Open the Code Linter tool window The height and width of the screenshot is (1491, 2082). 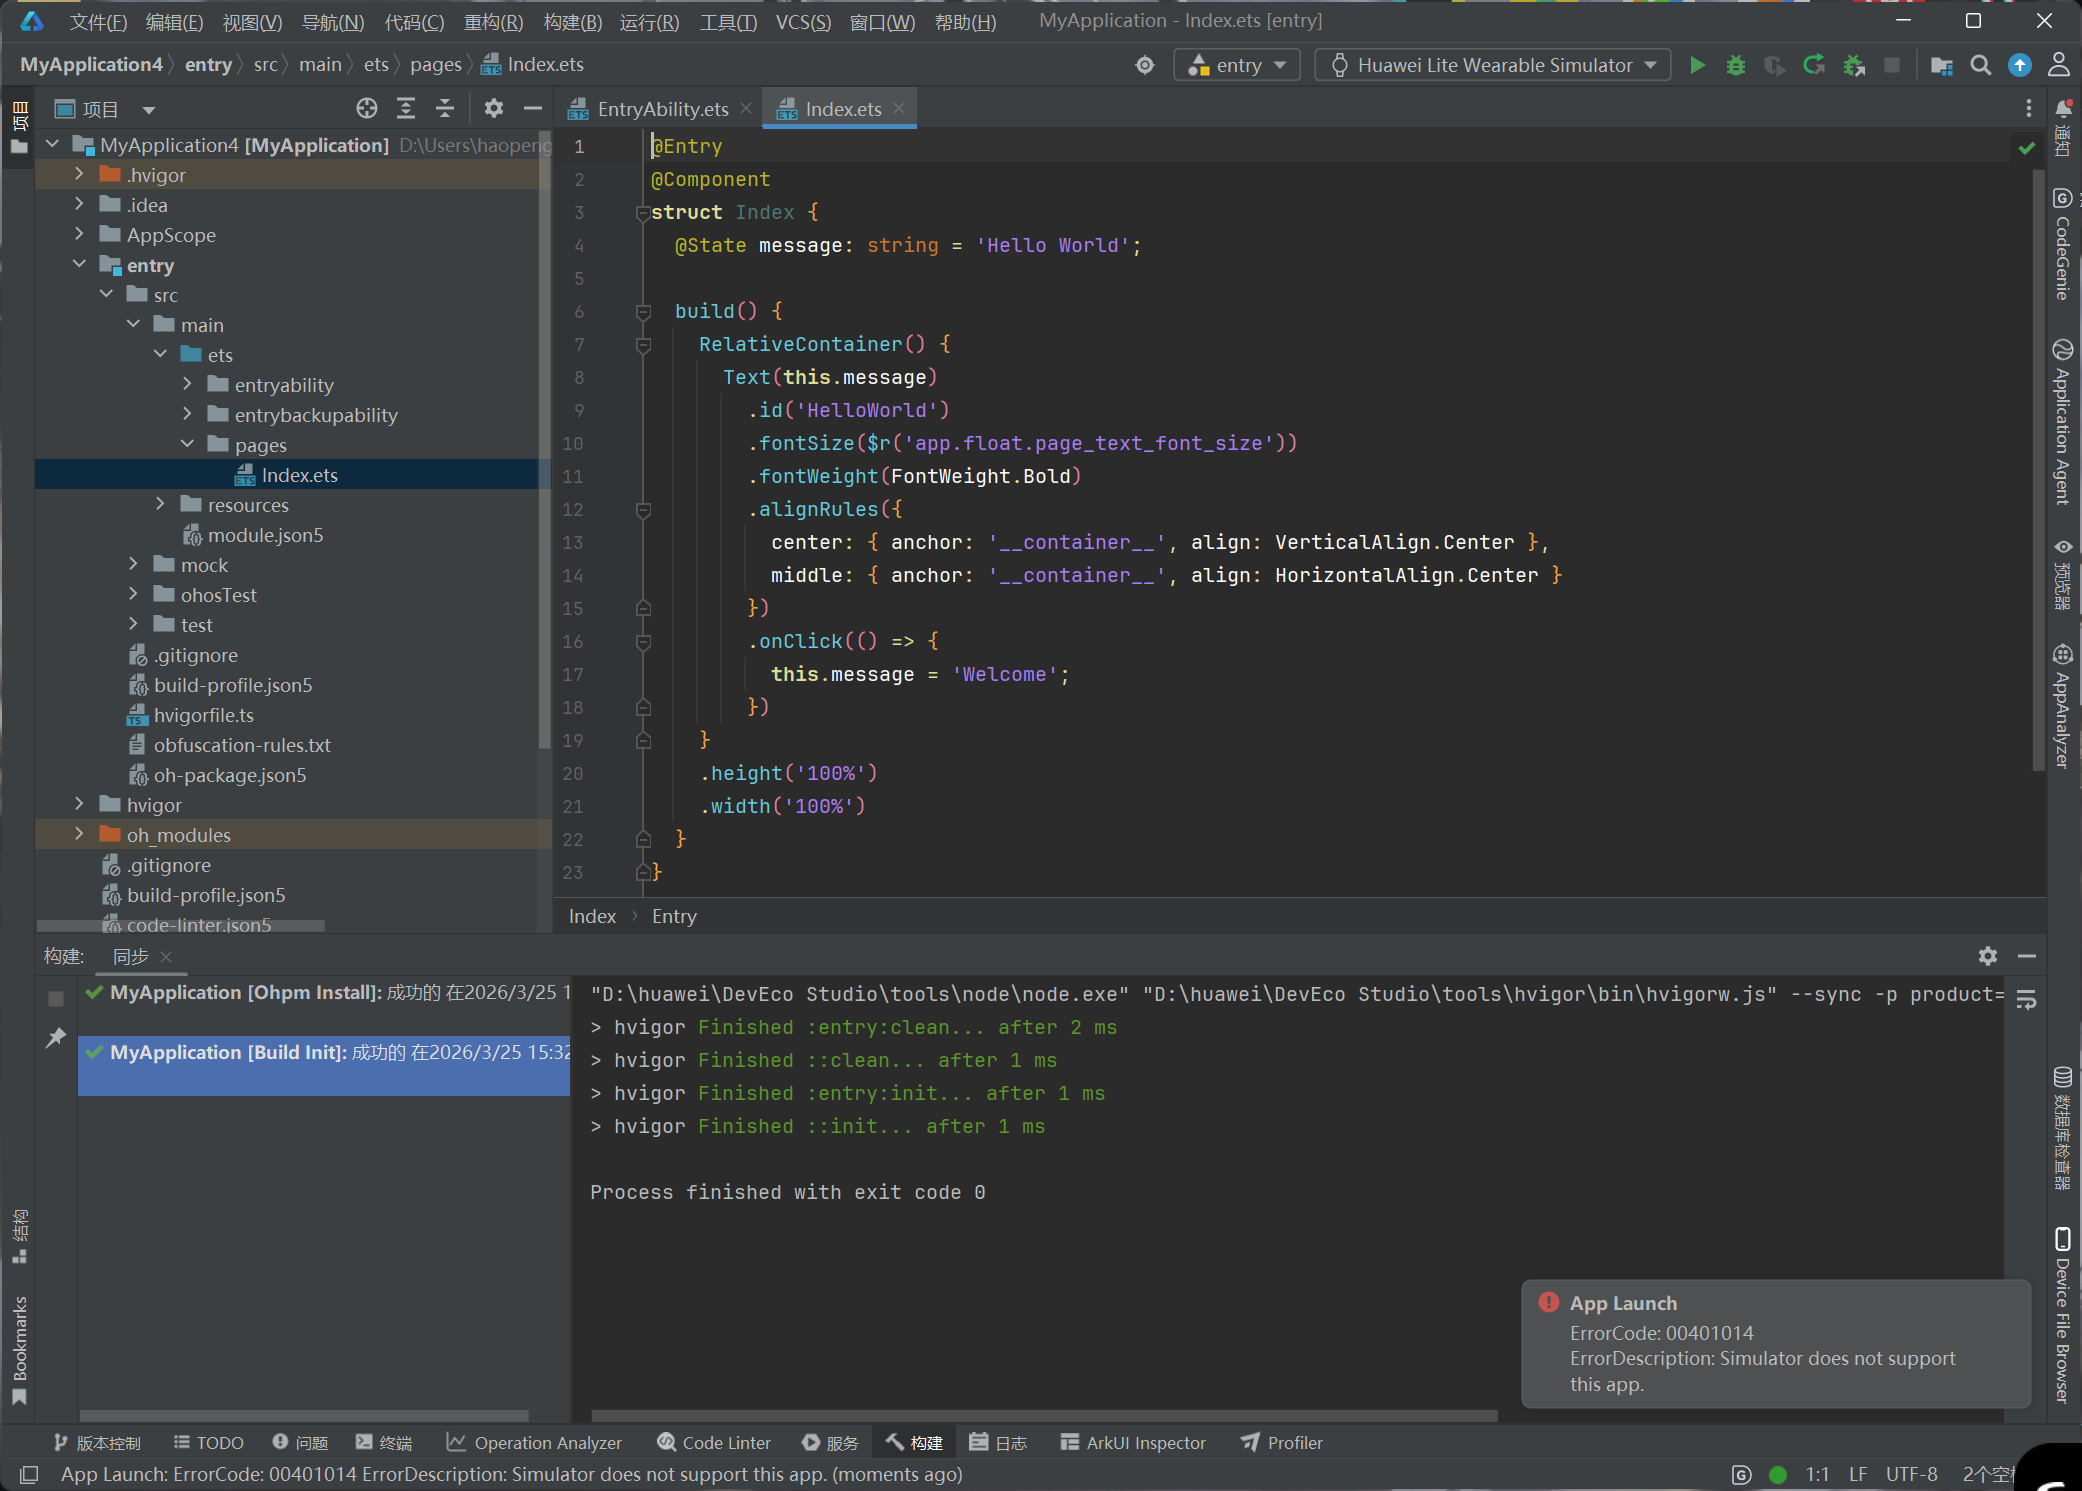714,1442
